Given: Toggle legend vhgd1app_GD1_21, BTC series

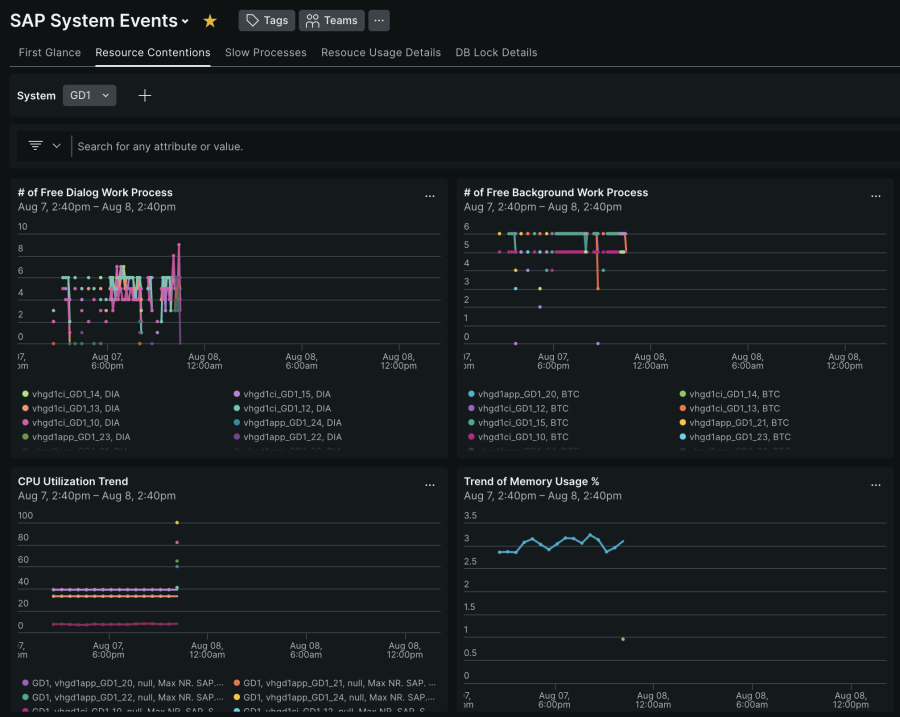Looking at the screenshot, I should point(734,423).
